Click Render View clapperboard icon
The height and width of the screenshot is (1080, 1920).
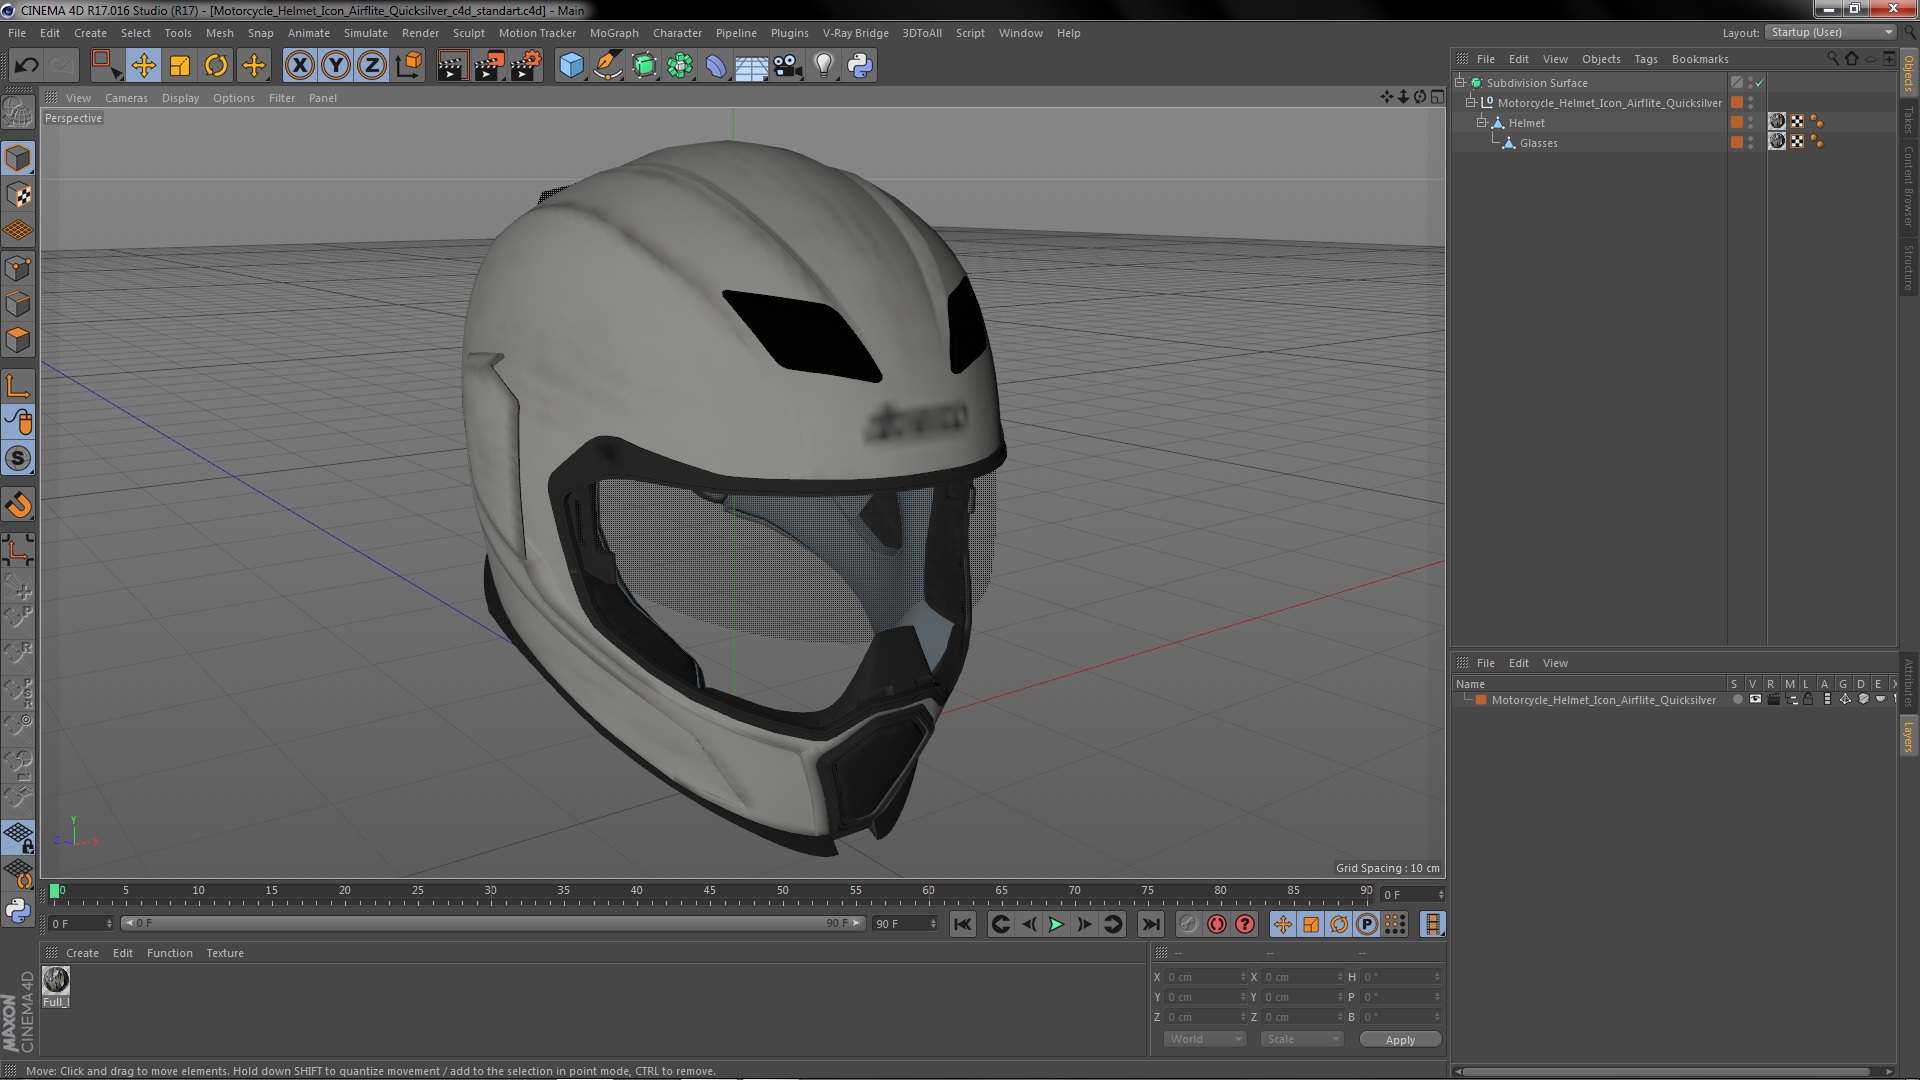452,66
